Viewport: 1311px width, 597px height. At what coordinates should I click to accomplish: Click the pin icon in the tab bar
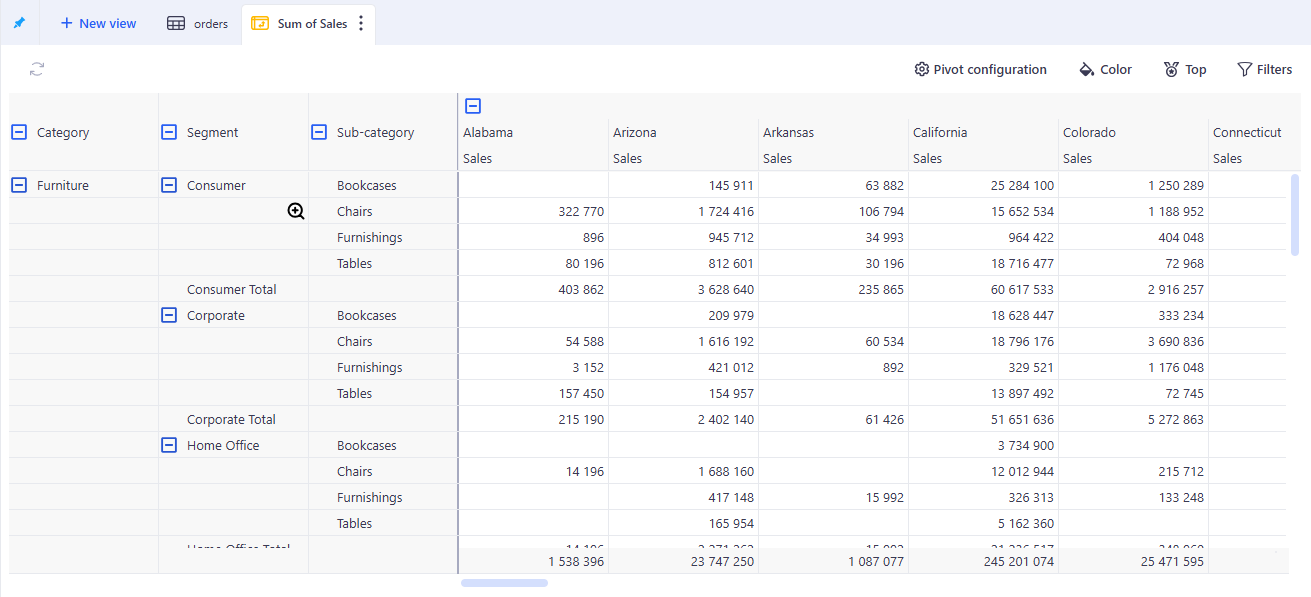(x=19, y=23)
